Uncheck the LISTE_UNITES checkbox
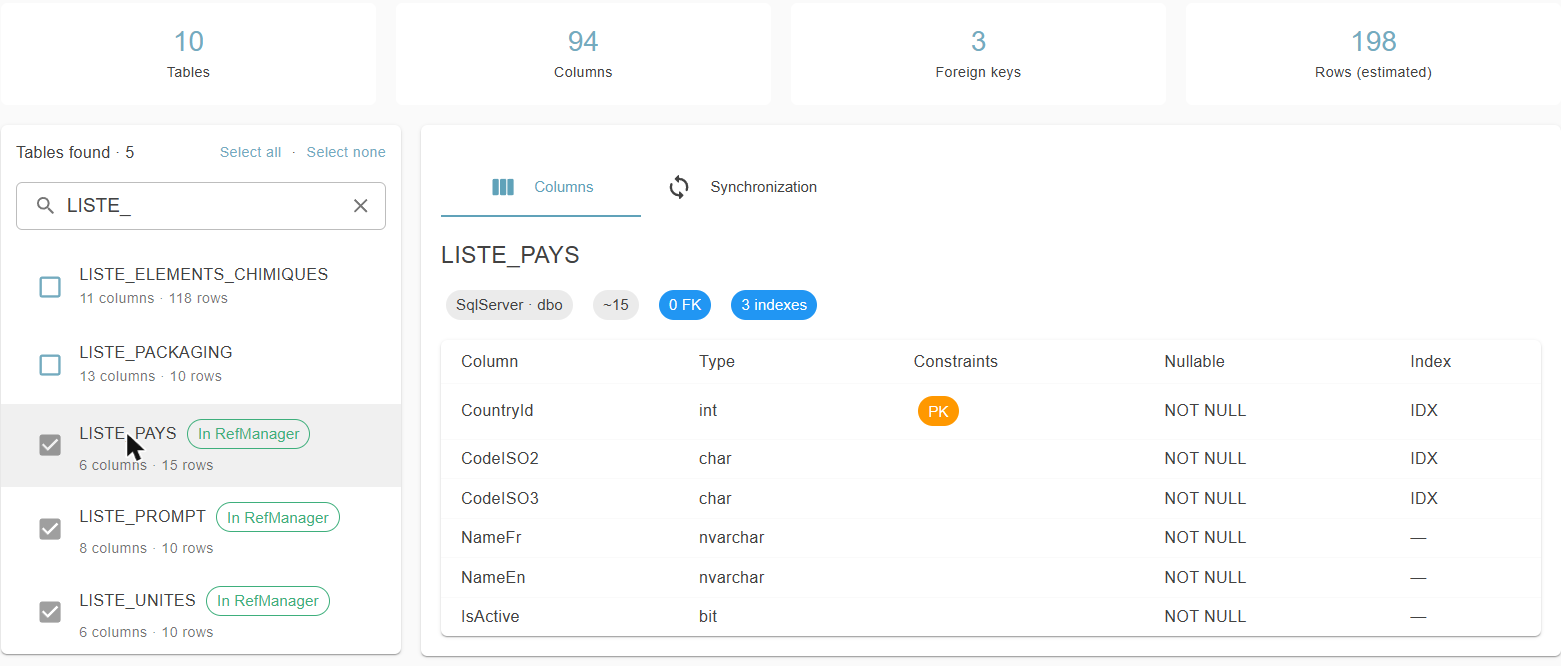The width and height of the screenshot is (1561, 666). [50, 612]
